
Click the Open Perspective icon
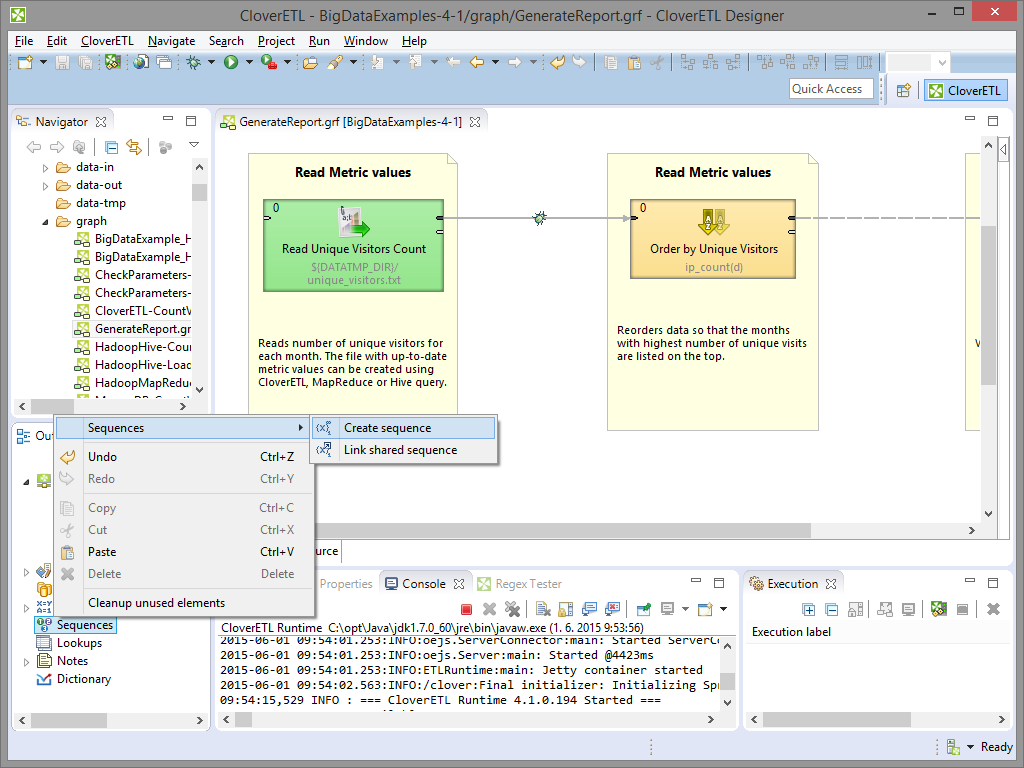click(903, 90)
